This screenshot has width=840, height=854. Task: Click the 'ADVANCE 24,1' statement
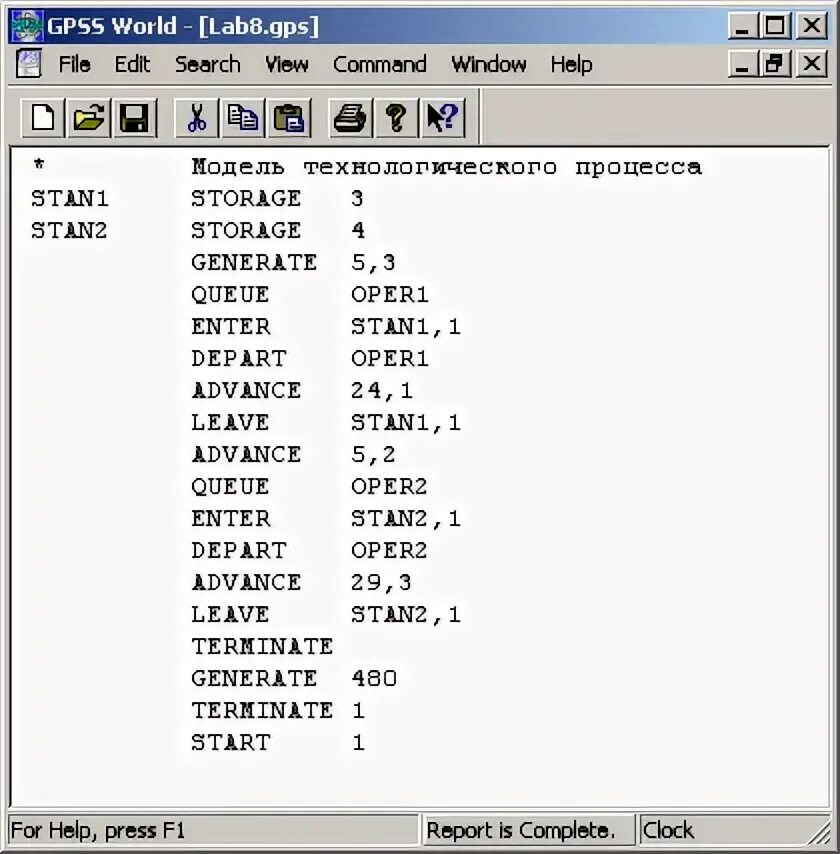(302, 391)
